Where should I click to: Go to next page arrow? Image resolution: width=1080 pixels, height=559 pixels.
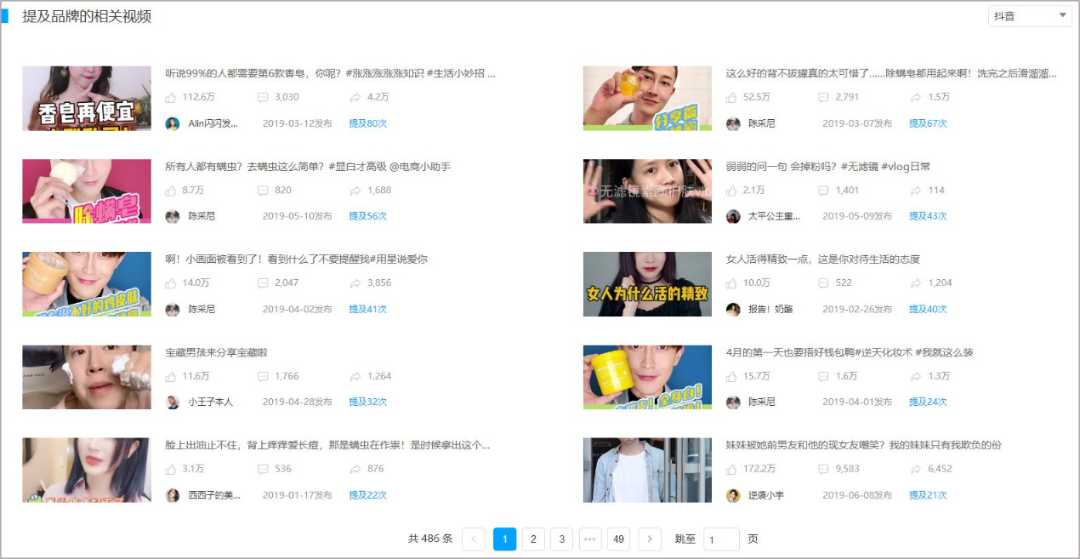pos(650,538)
